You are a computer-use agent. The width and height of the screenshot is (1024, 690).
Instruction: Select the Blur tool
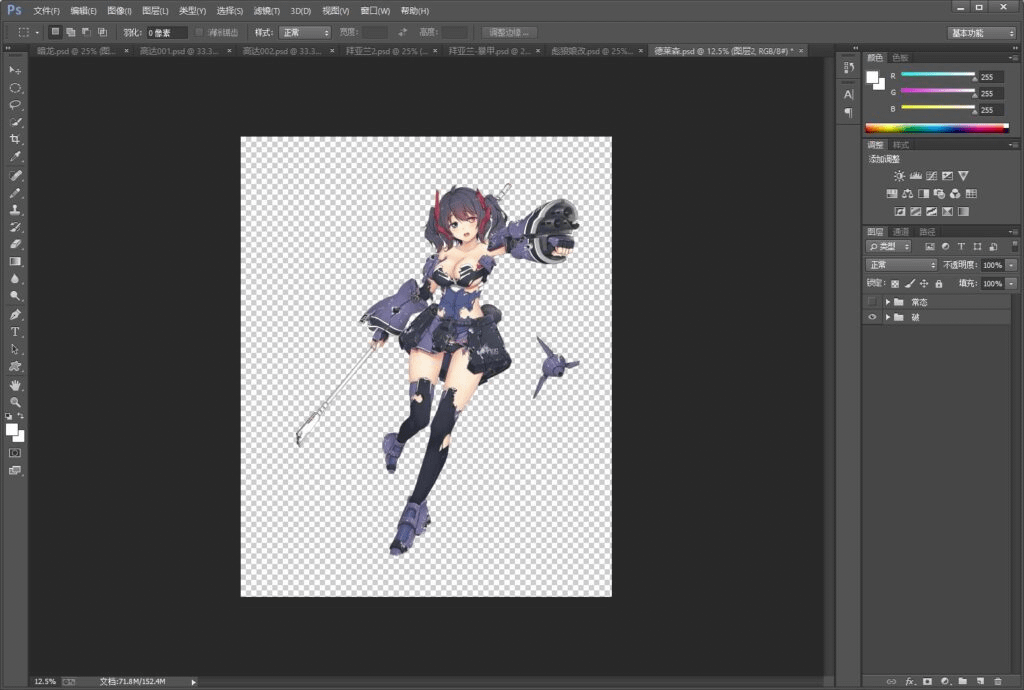[x=14, y=279]
